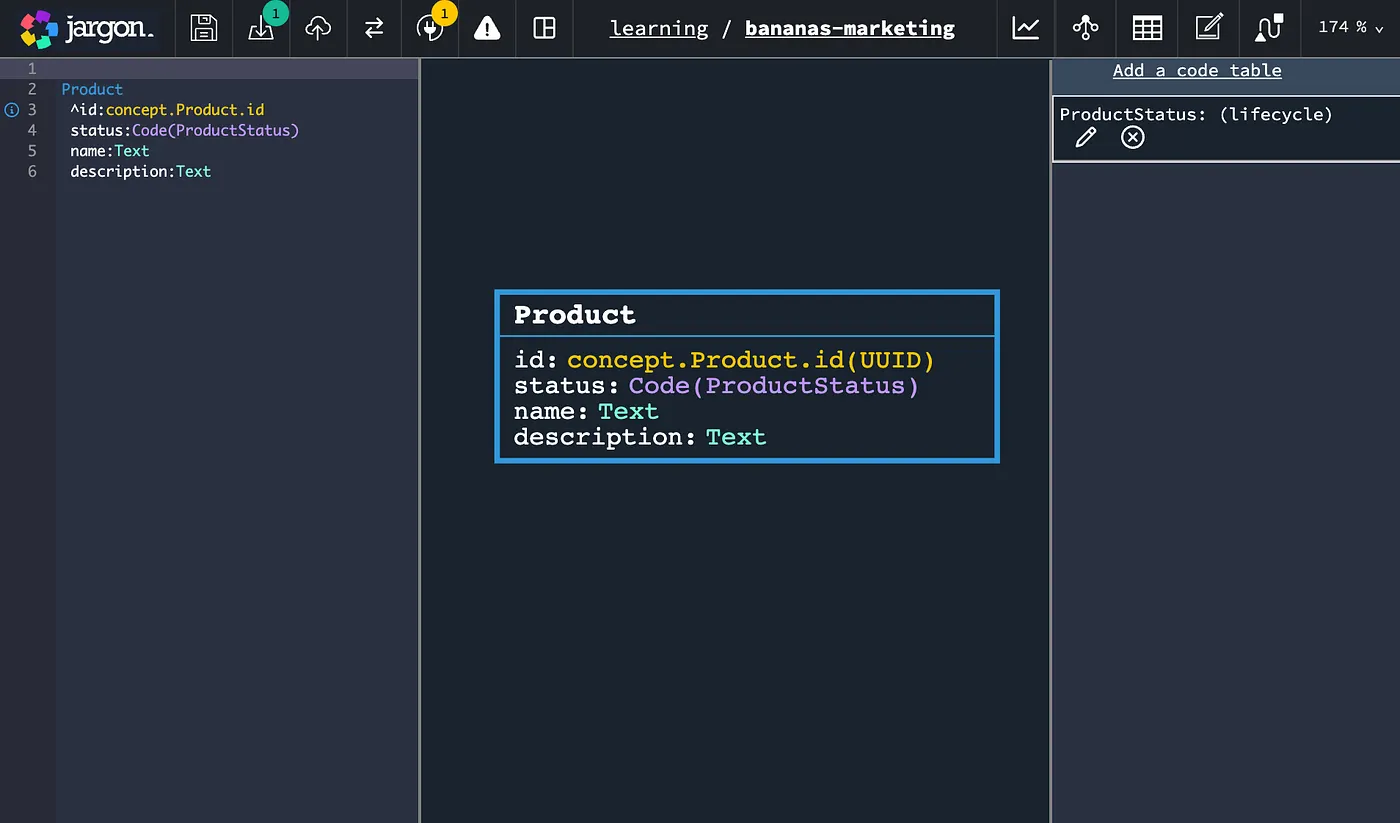
Task: Click the name:Text line in editor
Action: [110, 151]
